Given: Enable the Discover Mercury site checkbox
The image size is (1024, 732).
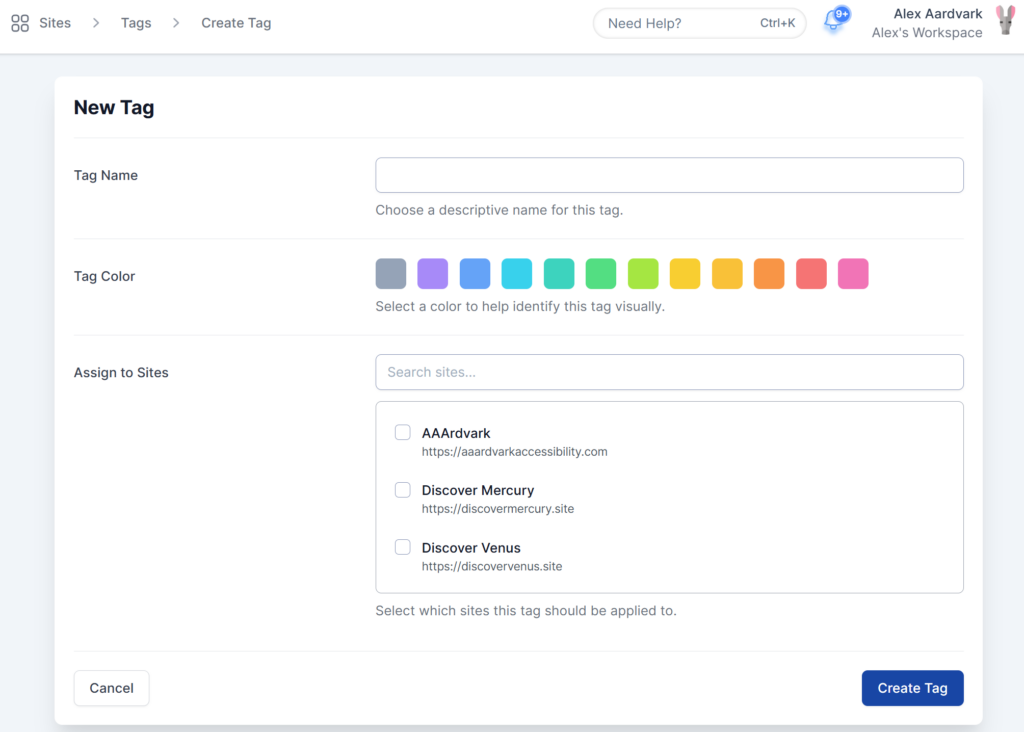Looking at the screenshot, I should (402, 490).
